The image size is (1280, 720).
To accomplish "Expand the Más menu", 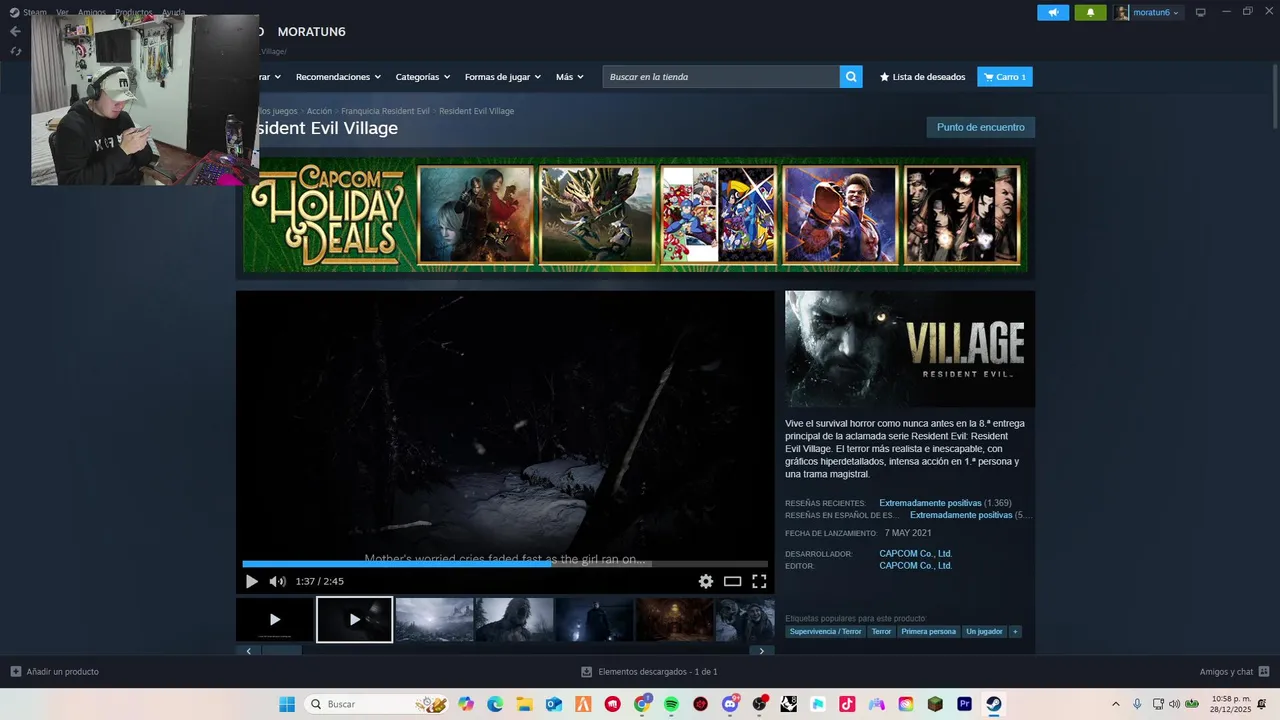I will pyautogui.click(x=571, y=77).
